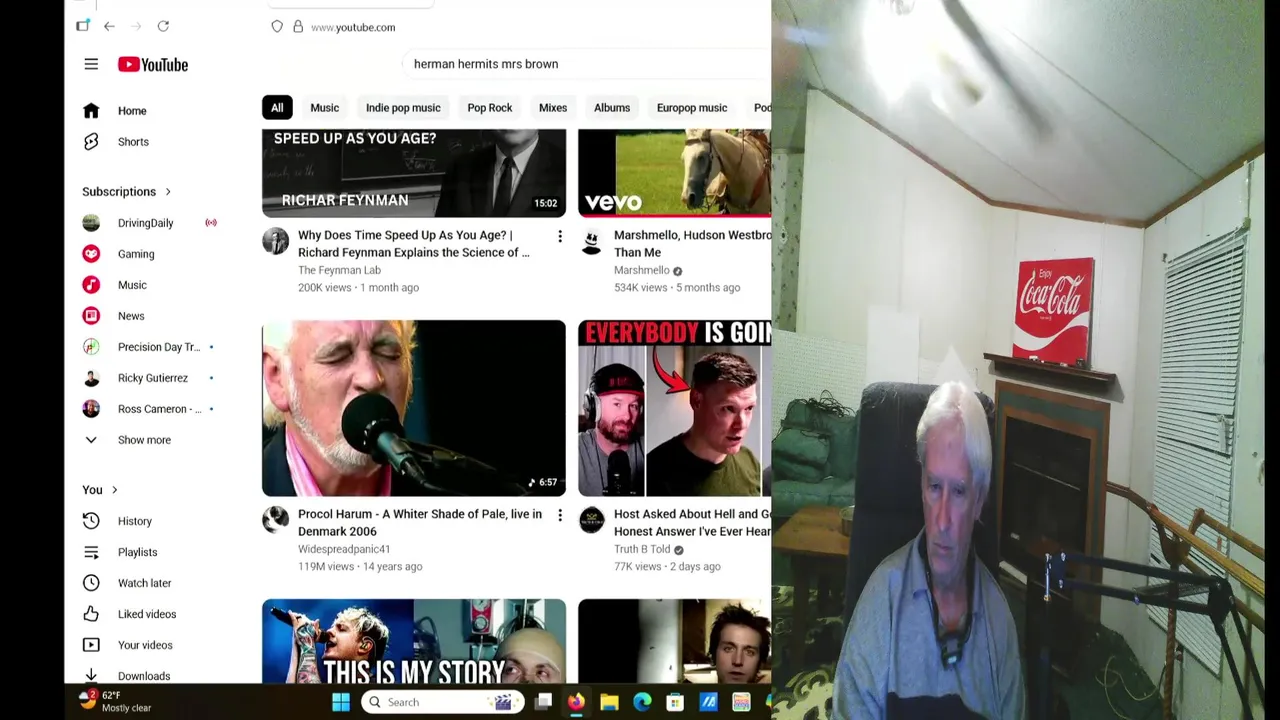This screenshot has height=720, width=1280.
Task: Open Home in the YouTube sidebar
Action: click(132, 111)
